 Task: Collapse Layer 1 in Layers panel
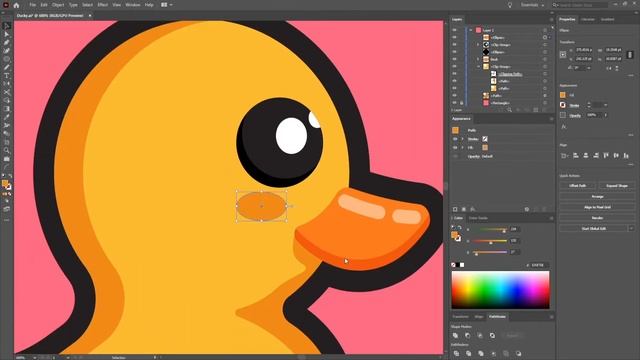tap(471, 30)
